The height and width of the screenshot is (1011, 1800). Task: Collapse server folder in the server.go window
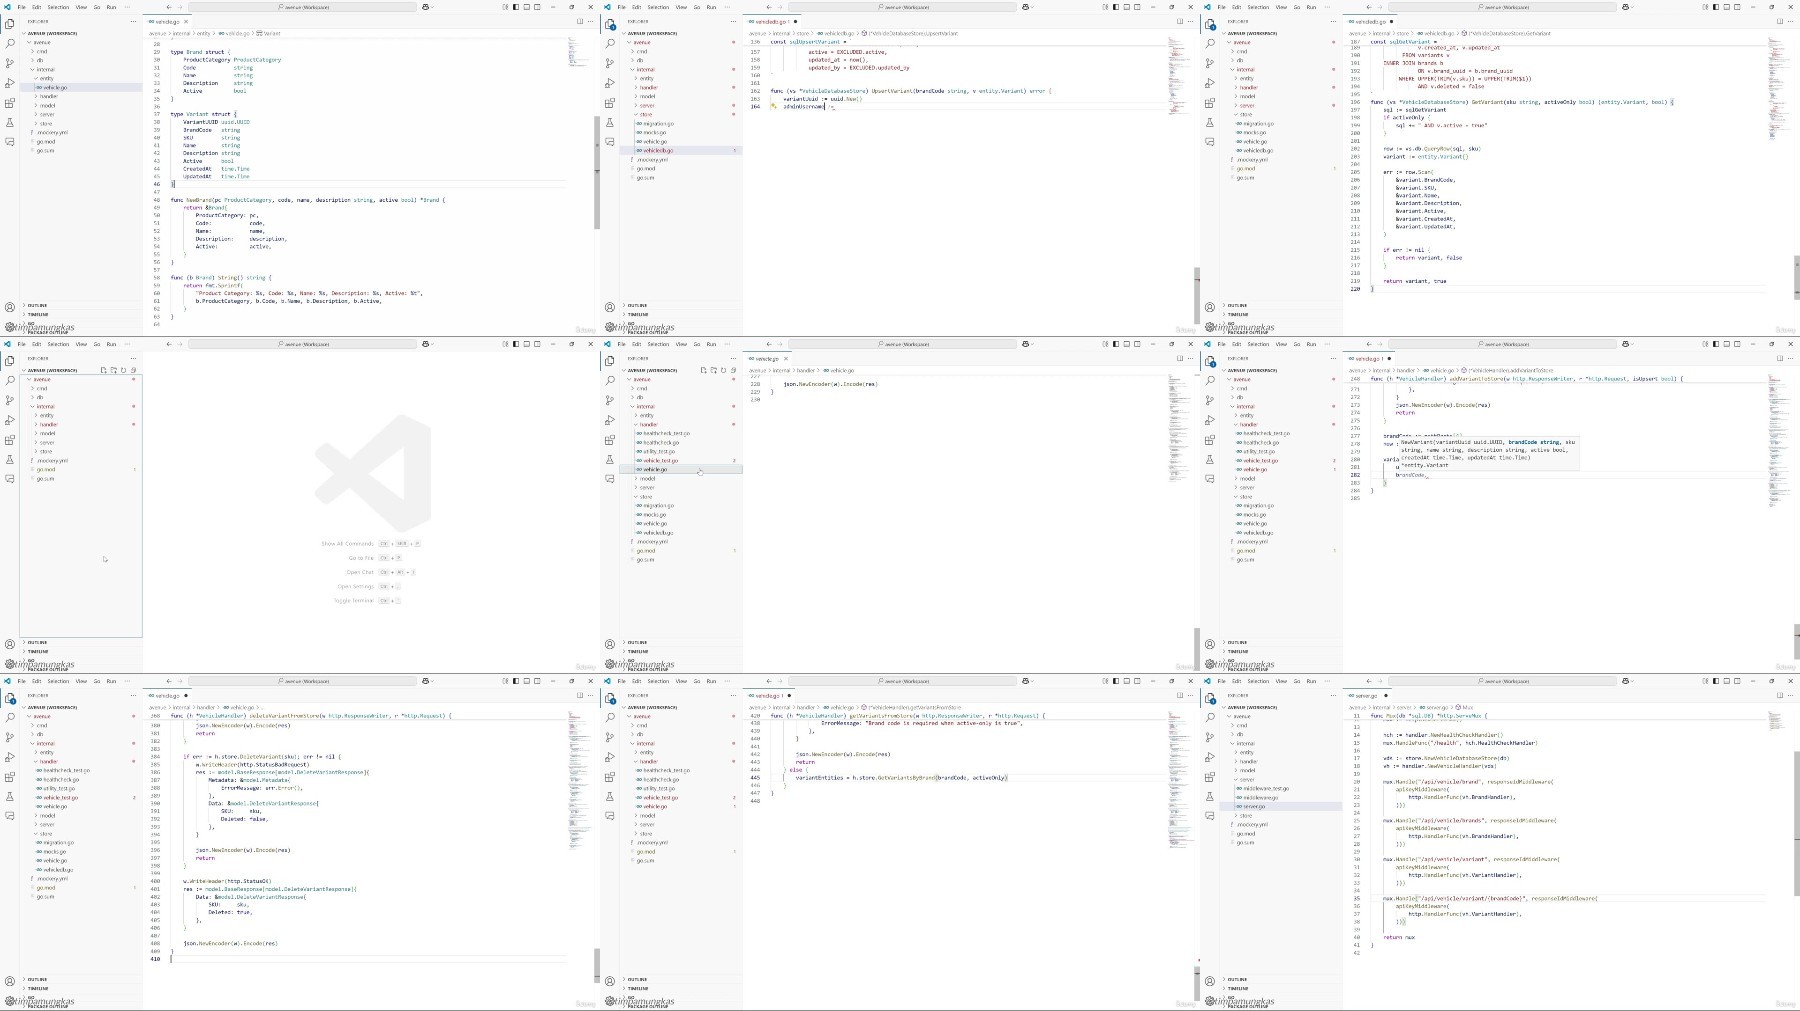[1280, 779]
